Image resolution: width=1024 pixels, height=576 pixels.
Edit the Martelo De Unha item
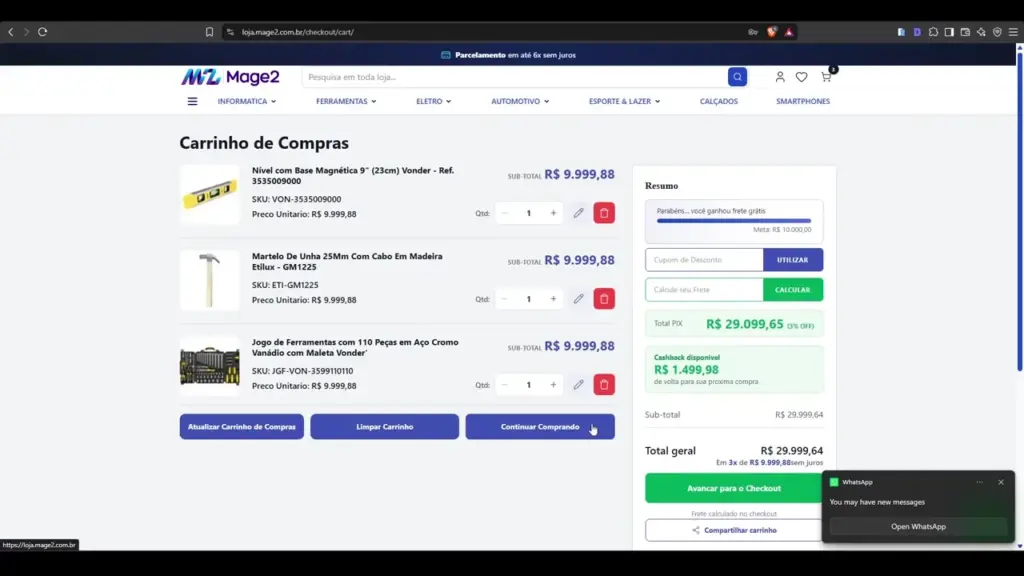click(578, 298)
